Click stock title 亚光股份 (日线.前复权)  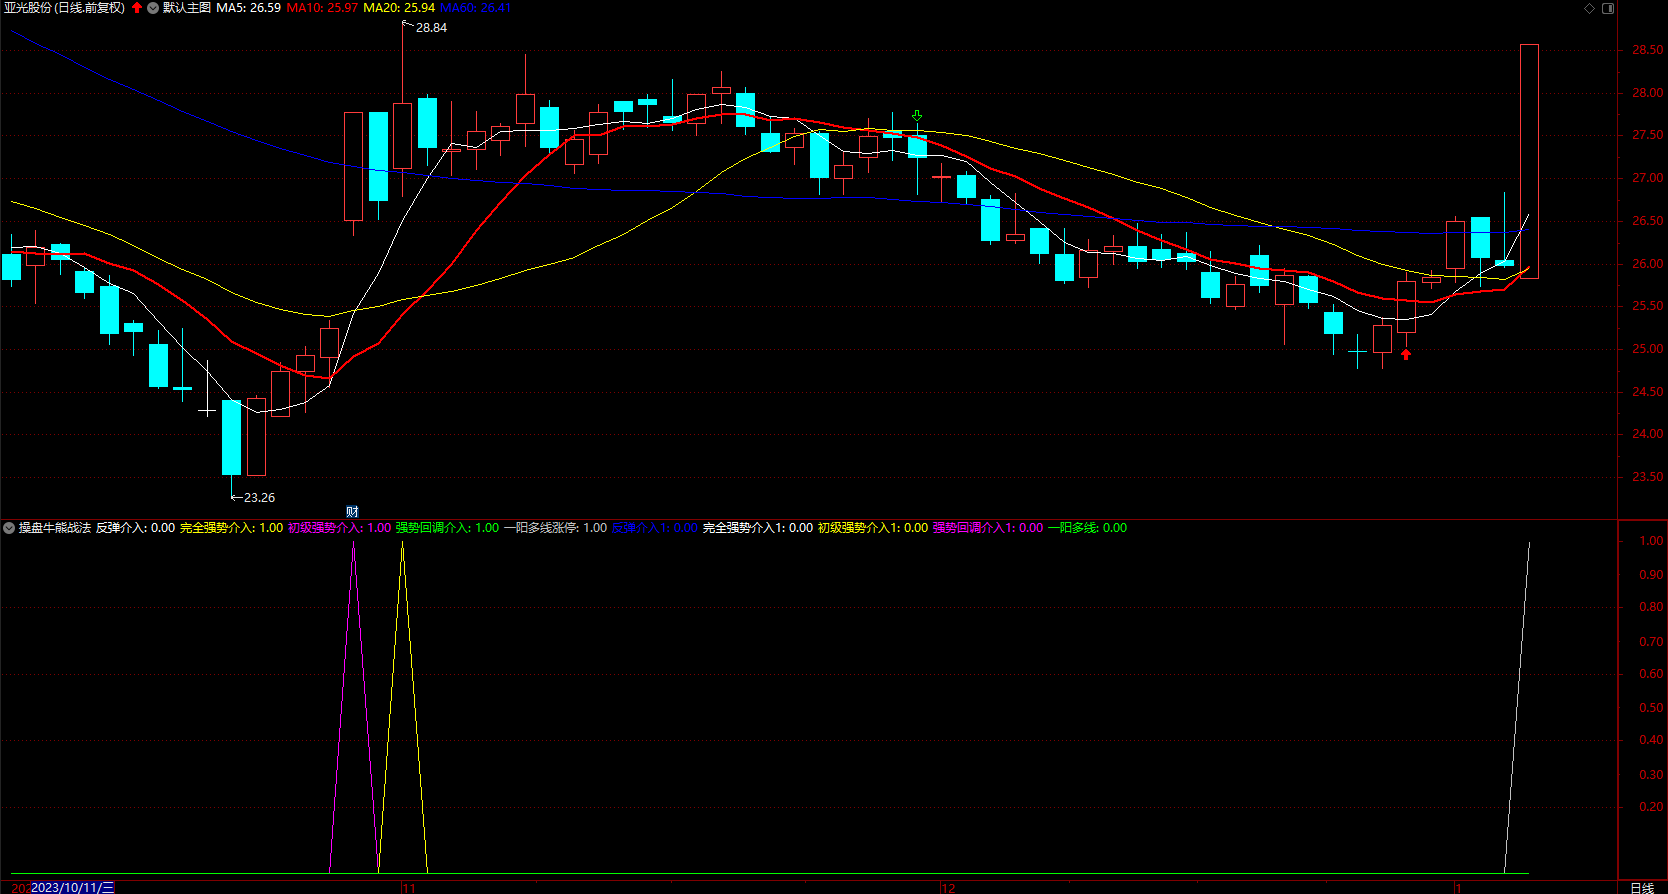click(65, 8)
